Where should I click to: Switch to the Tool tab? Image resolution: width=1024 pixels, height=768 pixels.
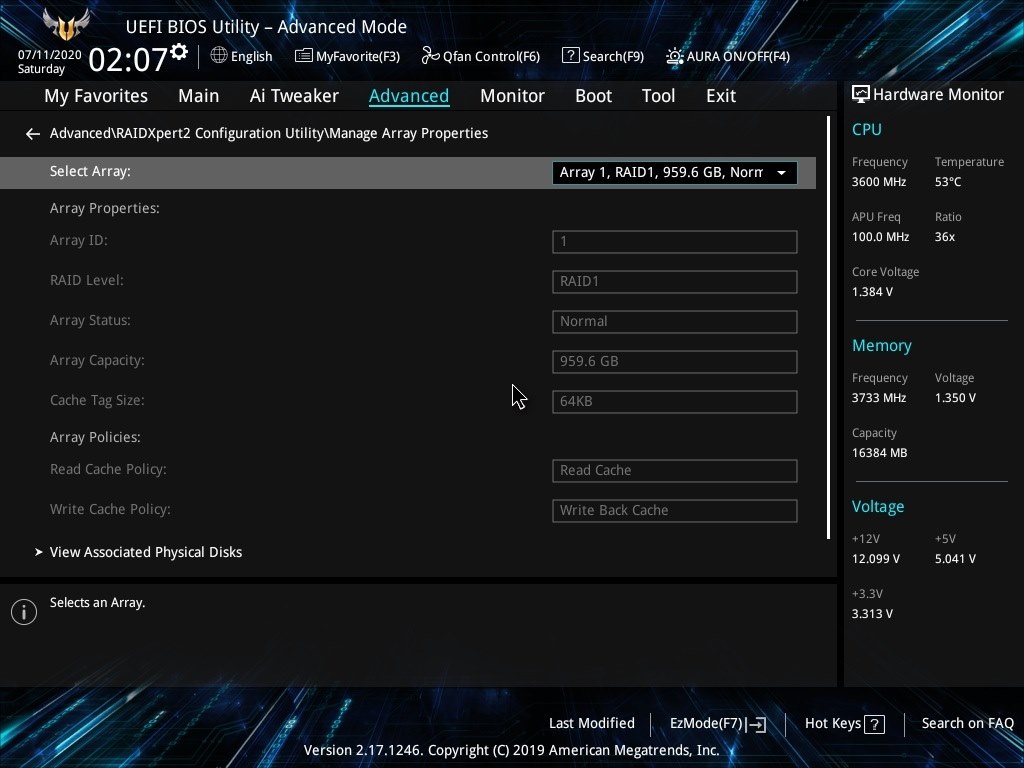pos(658,96)
